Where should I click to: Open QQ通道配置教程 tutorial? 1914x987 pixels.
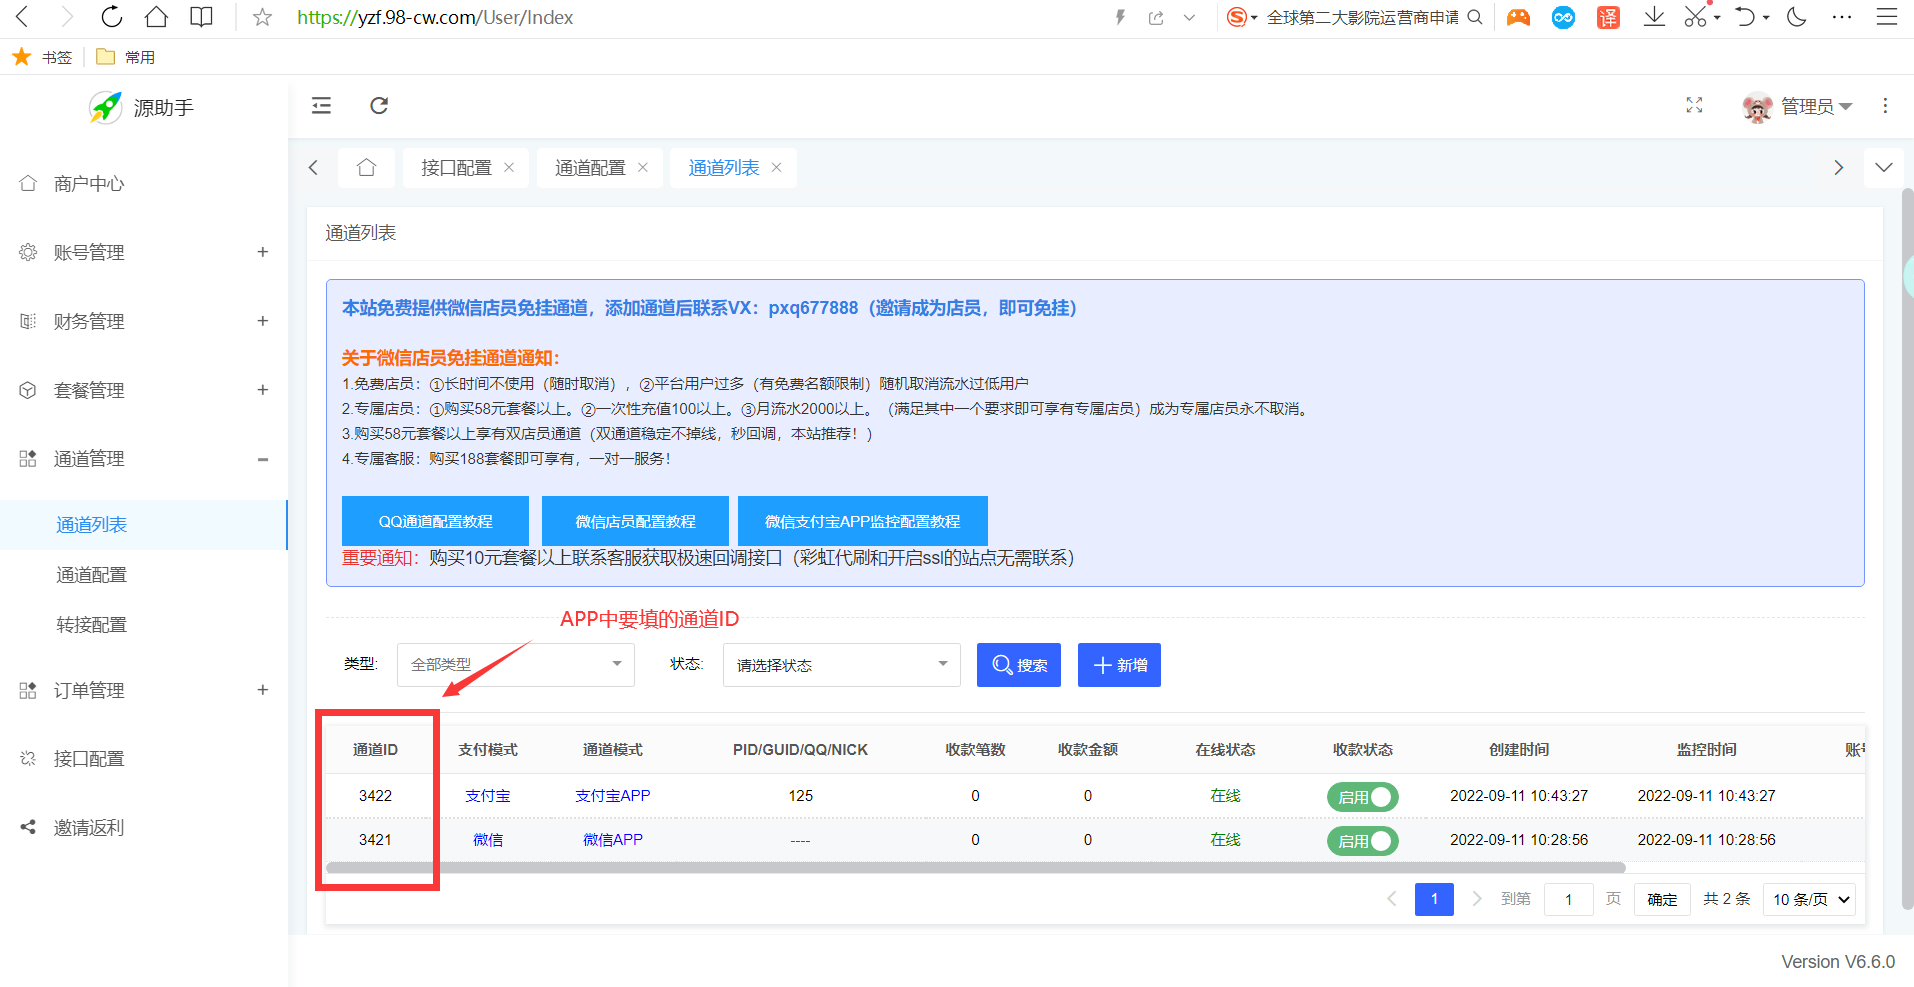tap(435, 521)
